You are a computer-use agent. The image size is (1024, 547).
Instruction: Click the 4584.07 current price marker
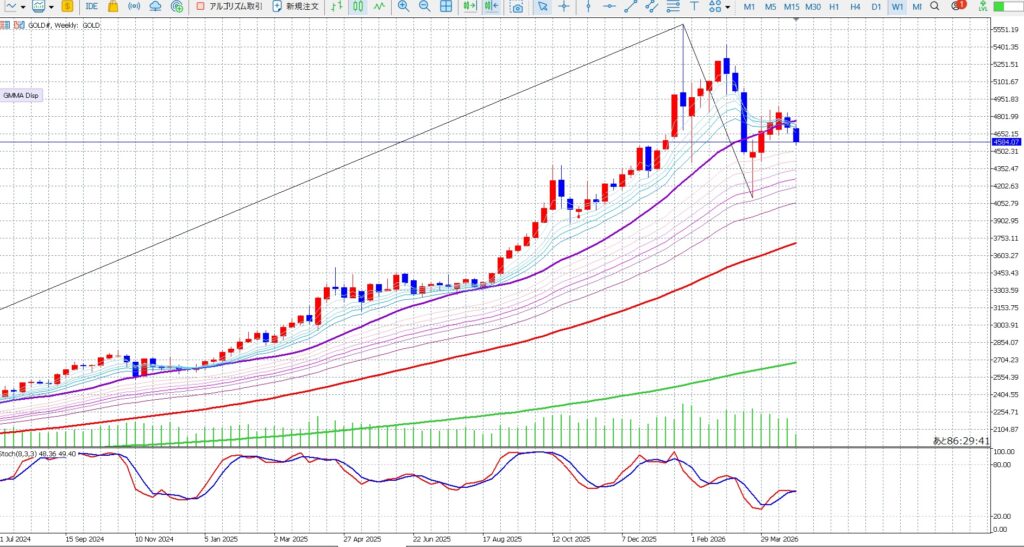point(1005,142)
